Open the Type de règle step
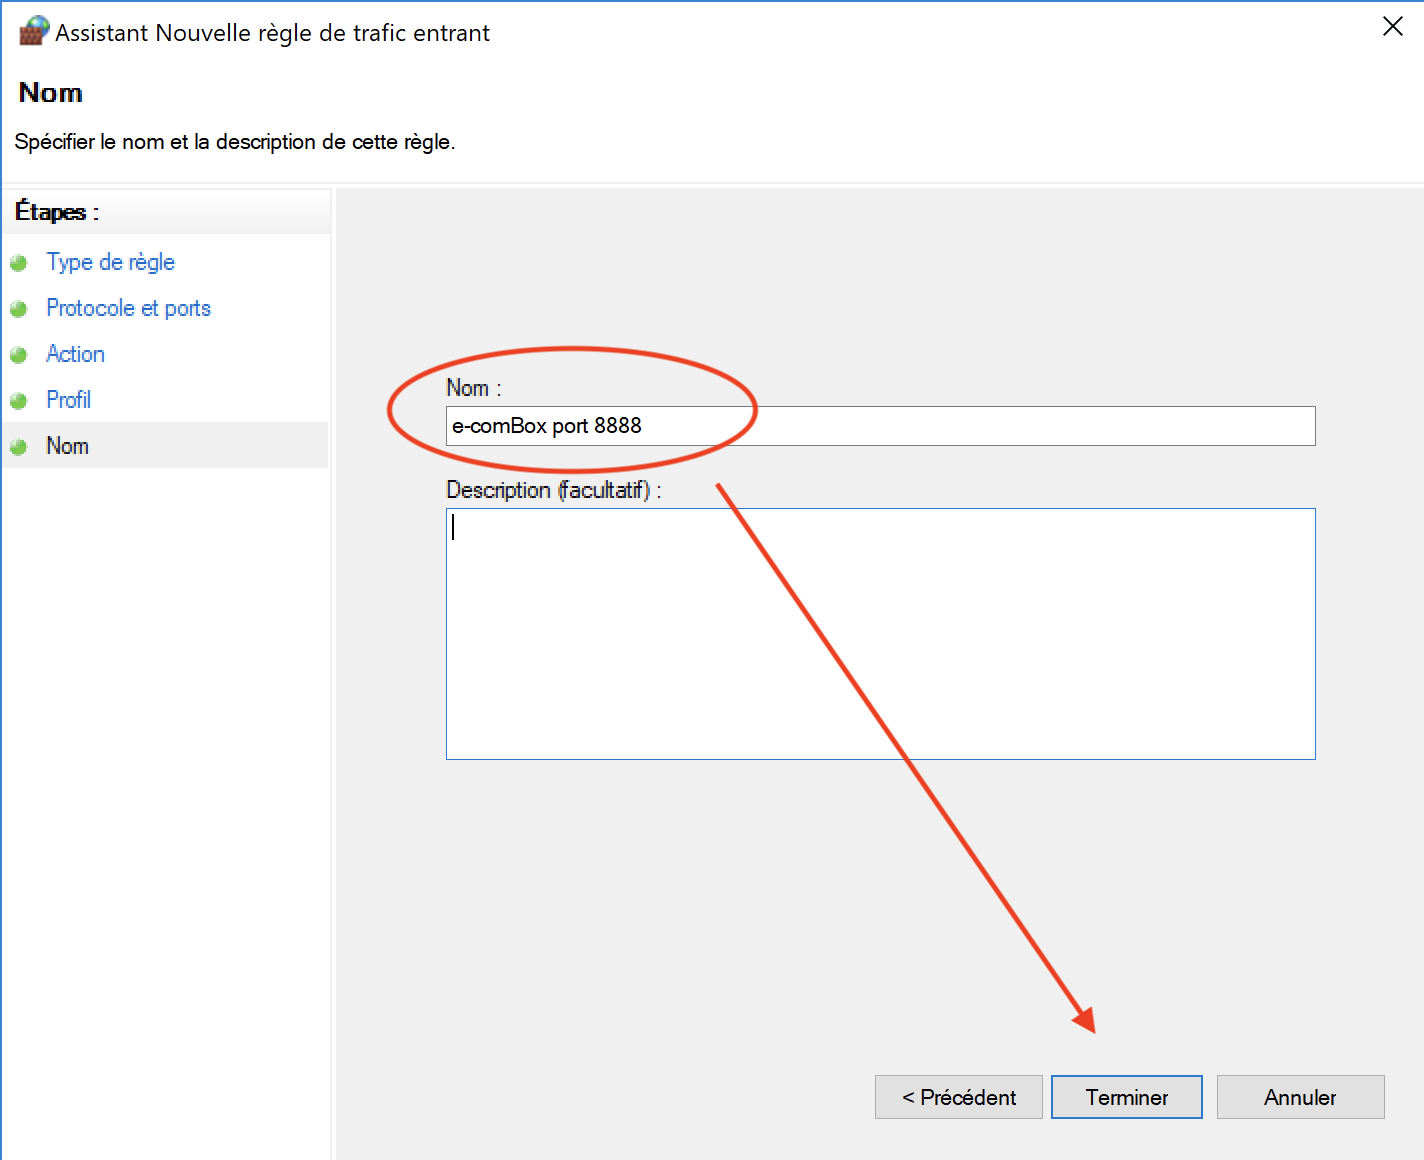 [x=110, y=262]
